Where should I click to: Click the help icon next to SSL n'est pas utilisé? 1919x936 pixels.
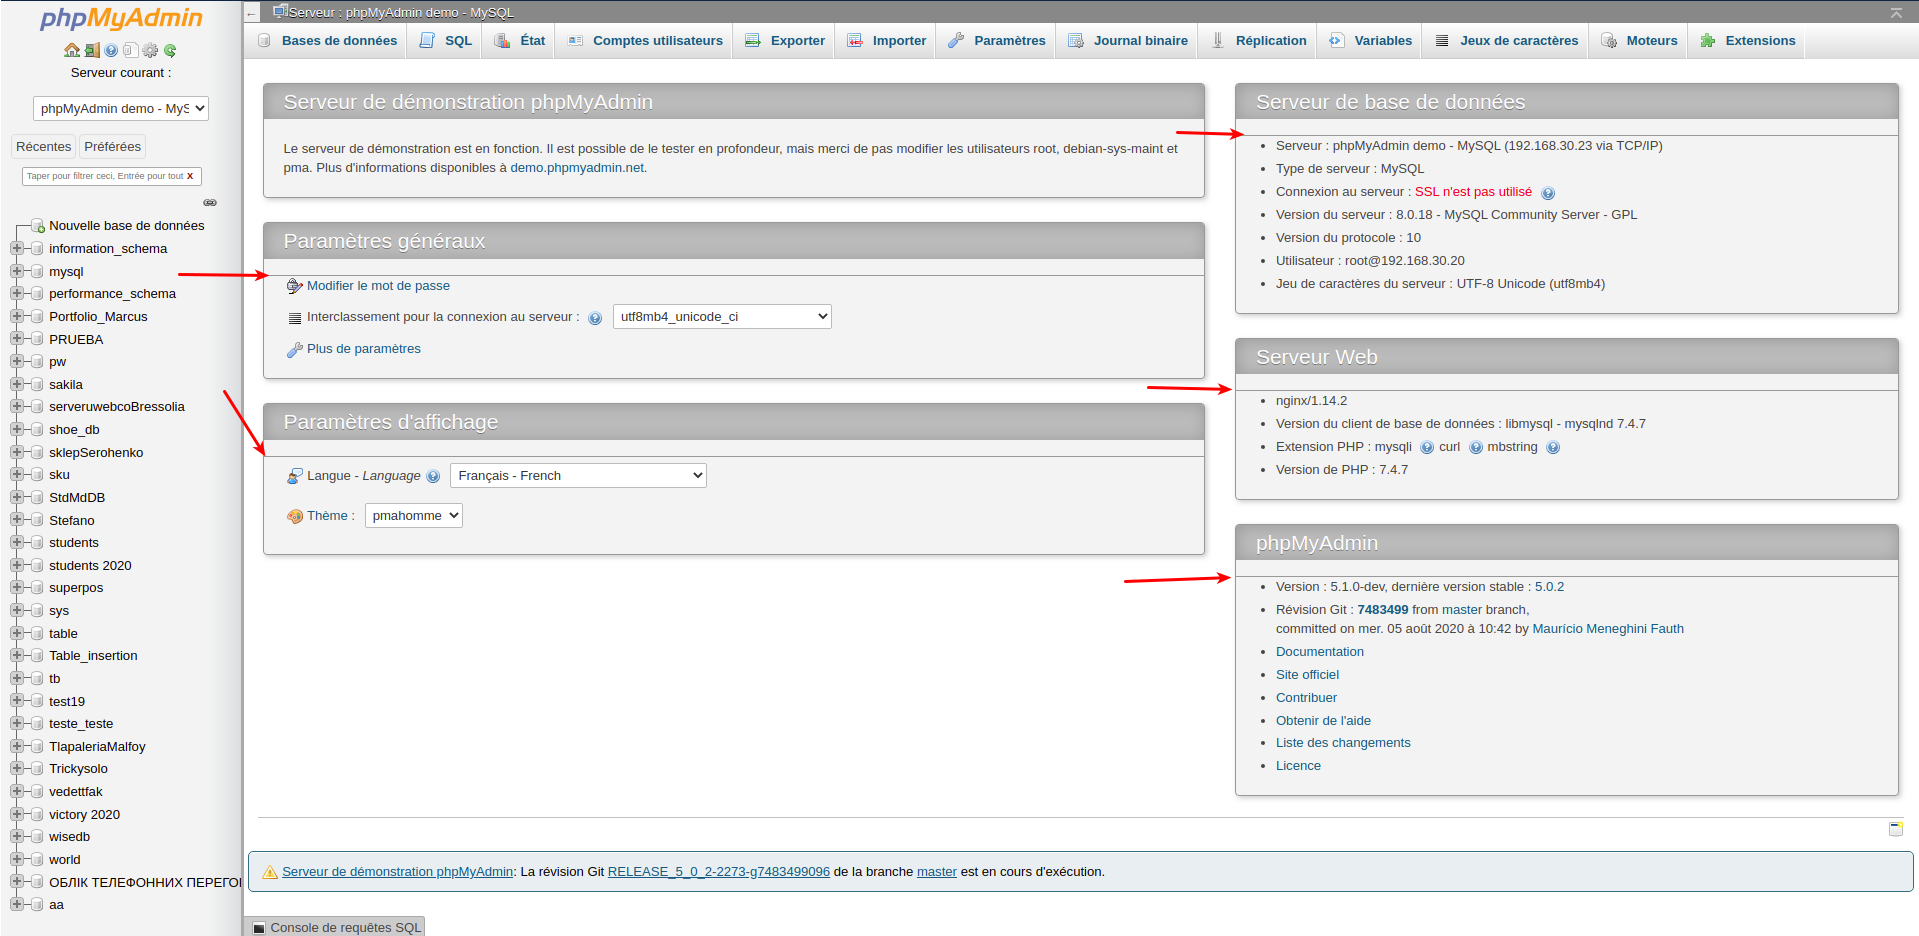pyautogui.click(x=1549, y=192)
